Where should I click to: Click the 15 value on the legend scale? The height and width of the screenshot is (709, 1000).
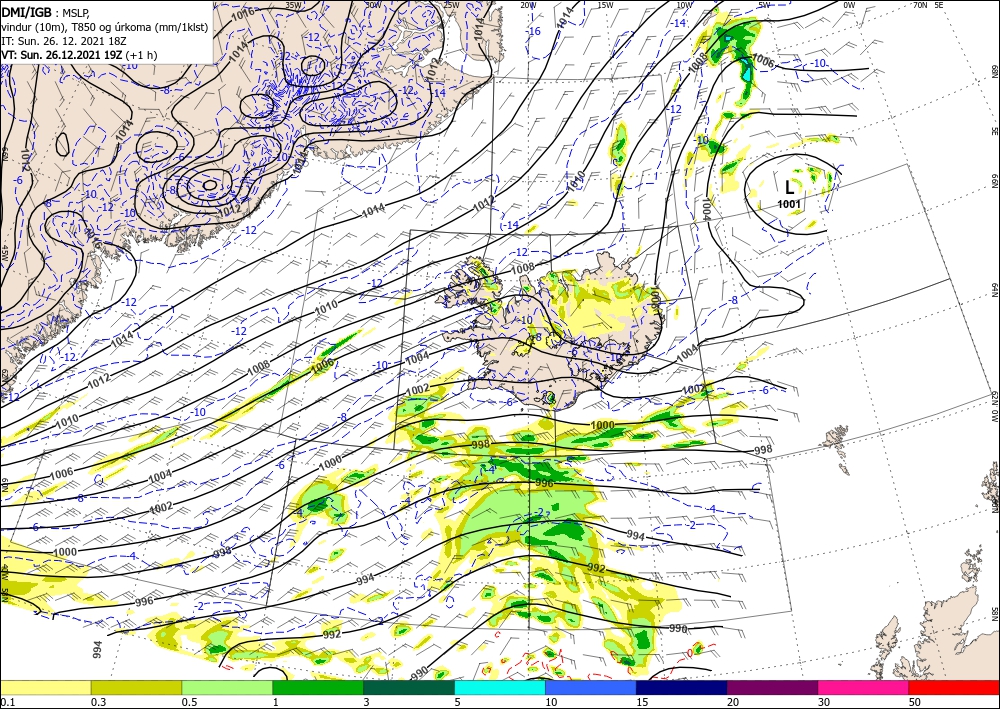pyautogui.click(x=642, y=701)
